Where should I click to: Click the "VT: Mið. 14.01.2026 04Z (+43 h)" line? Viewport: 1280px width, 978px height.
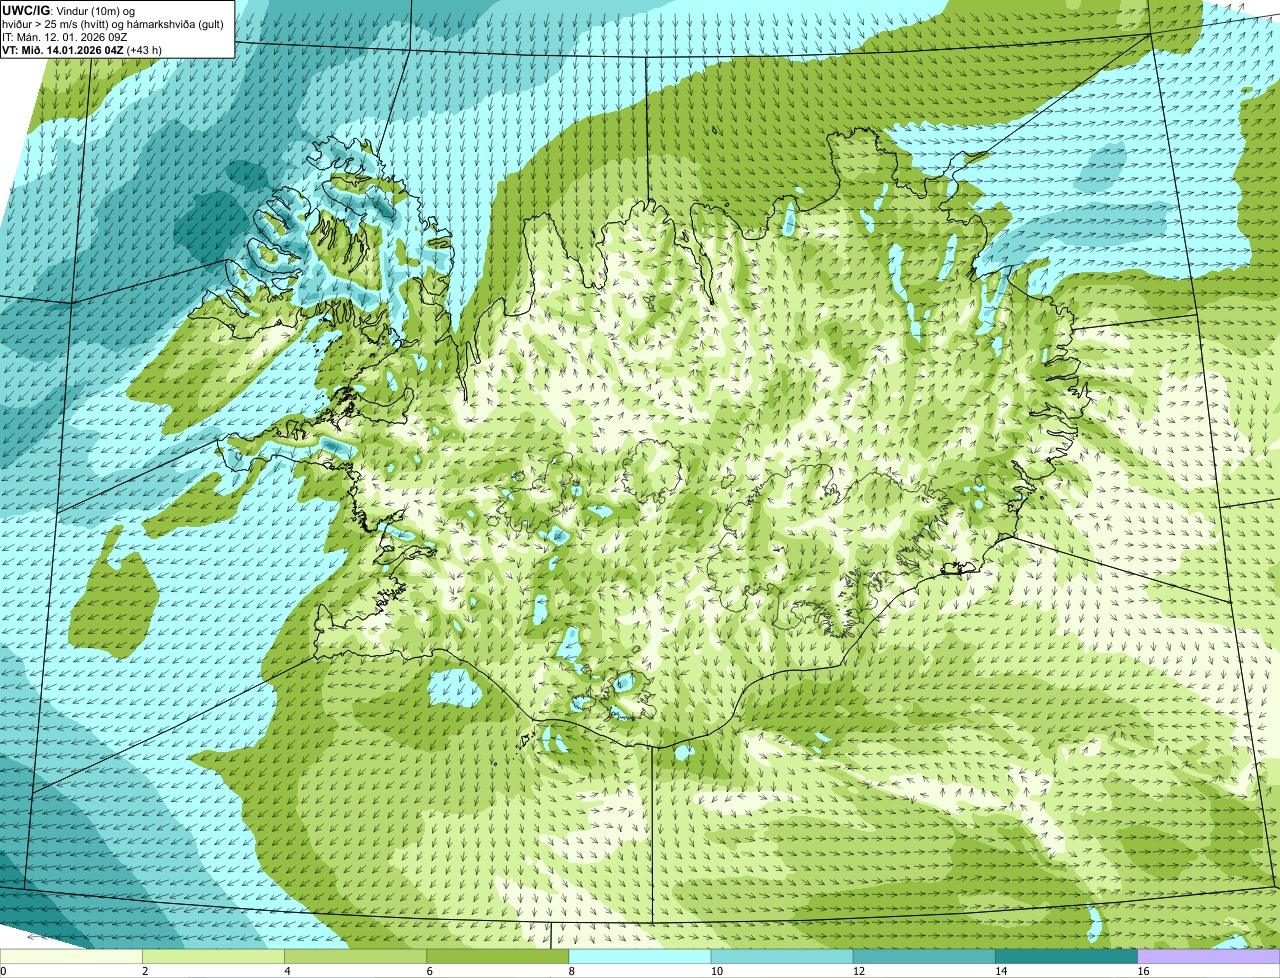(x=82, y=50)
